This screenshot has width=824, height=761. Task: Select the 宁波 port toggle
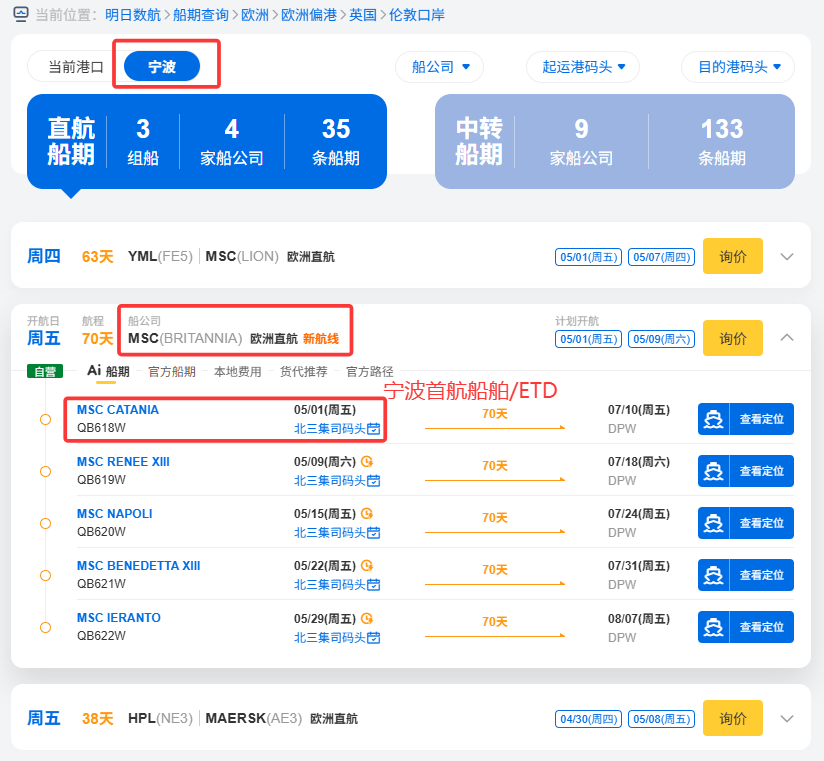[x=162, y=67]
